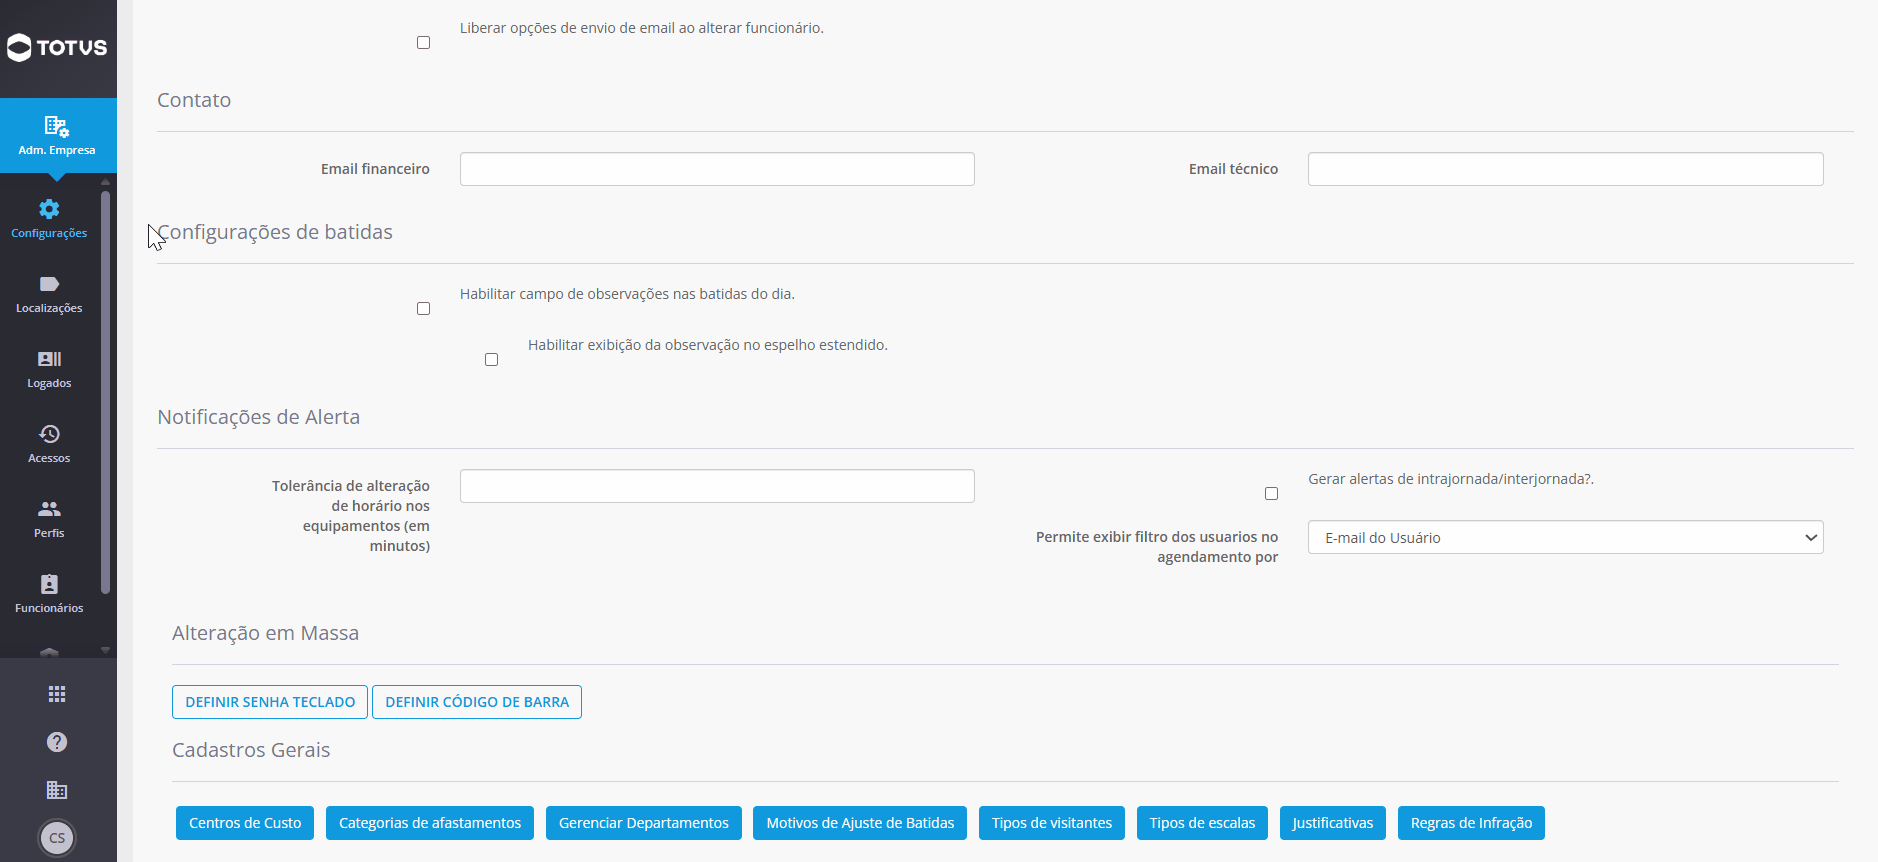Open Acessos history icon in sidebar
The image size is (1878, 862).
pyautogui.click(x=49, y=434)
